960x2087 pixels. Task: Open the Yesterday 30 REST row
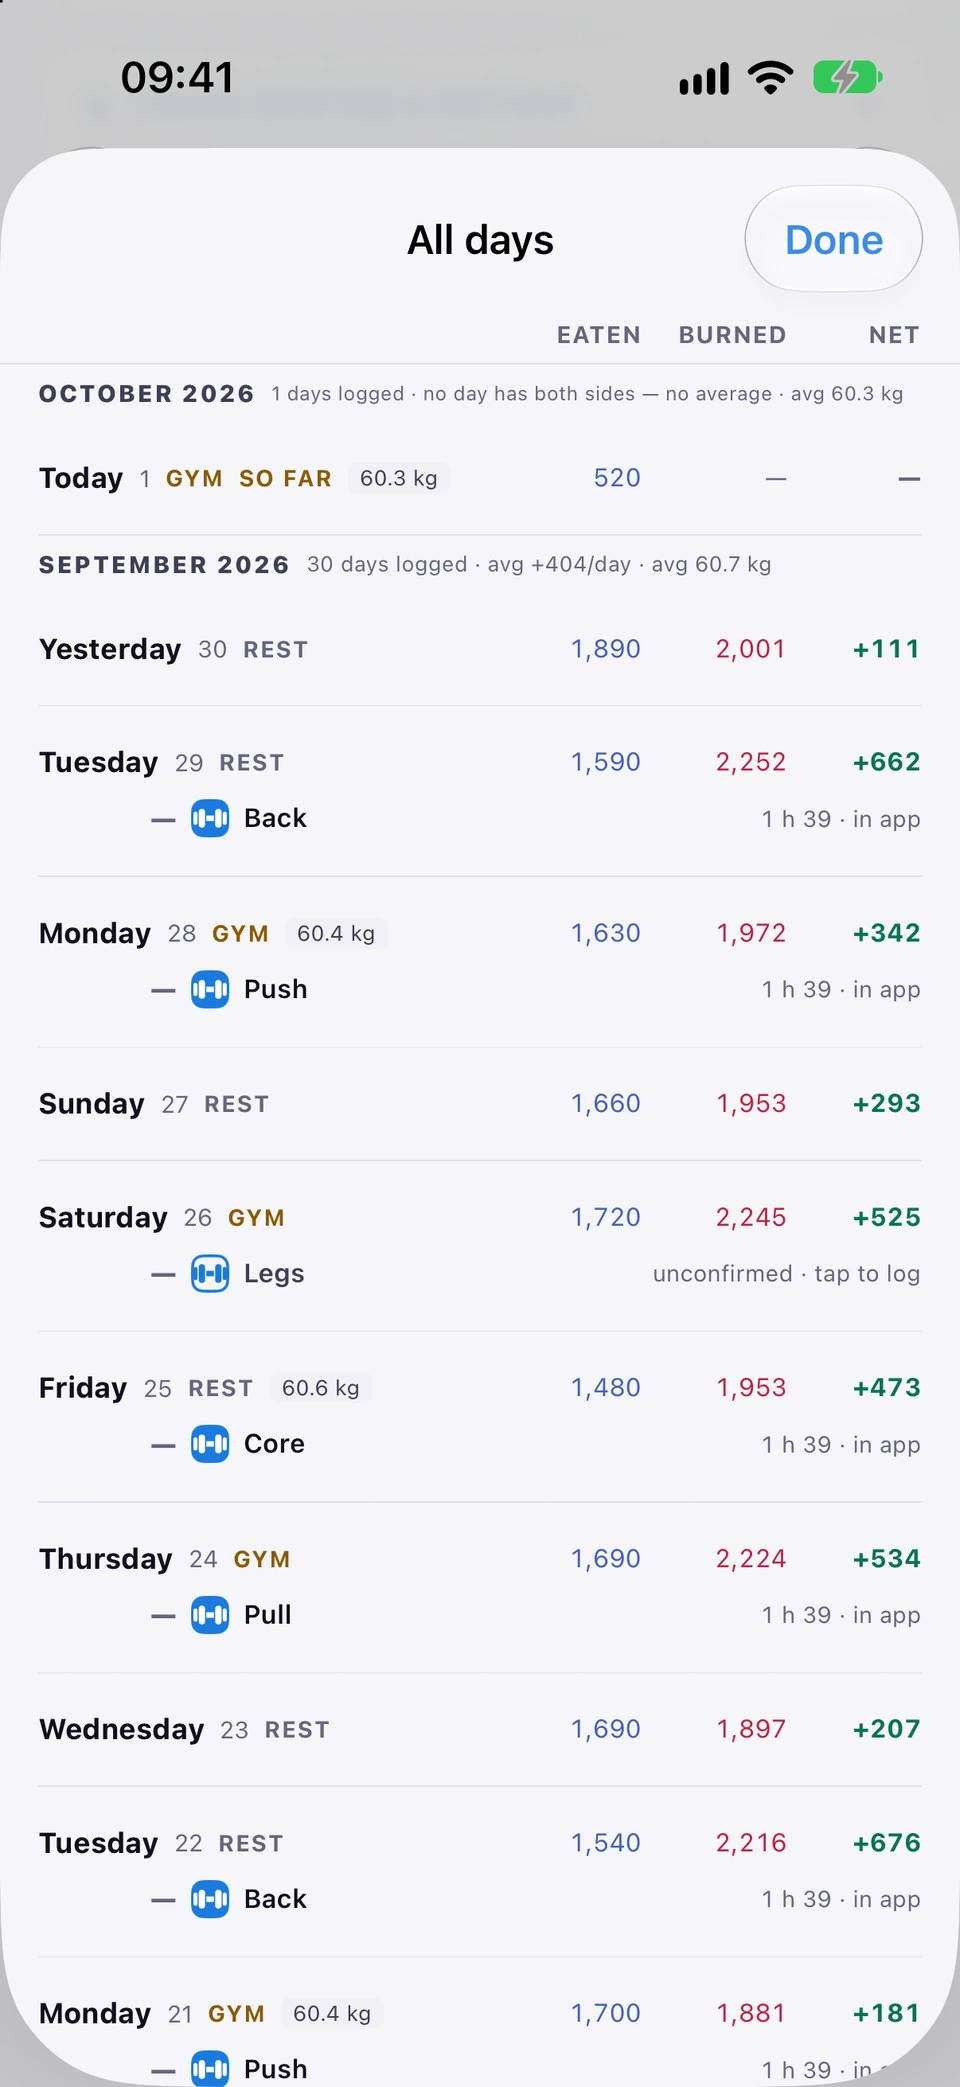tap(480, 649)
